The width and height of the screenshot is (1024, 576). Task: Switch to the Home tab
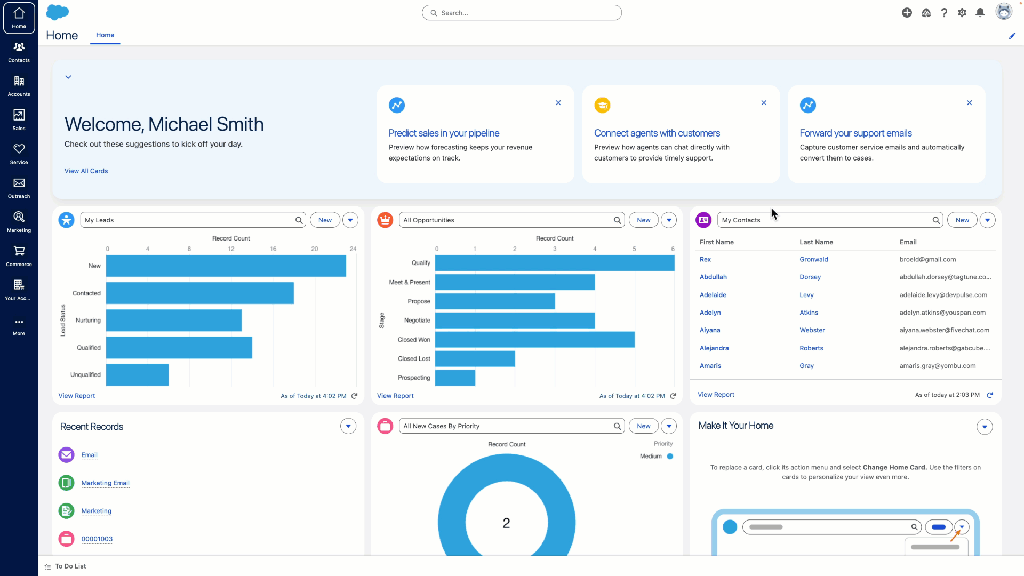(x=105, y=34)
